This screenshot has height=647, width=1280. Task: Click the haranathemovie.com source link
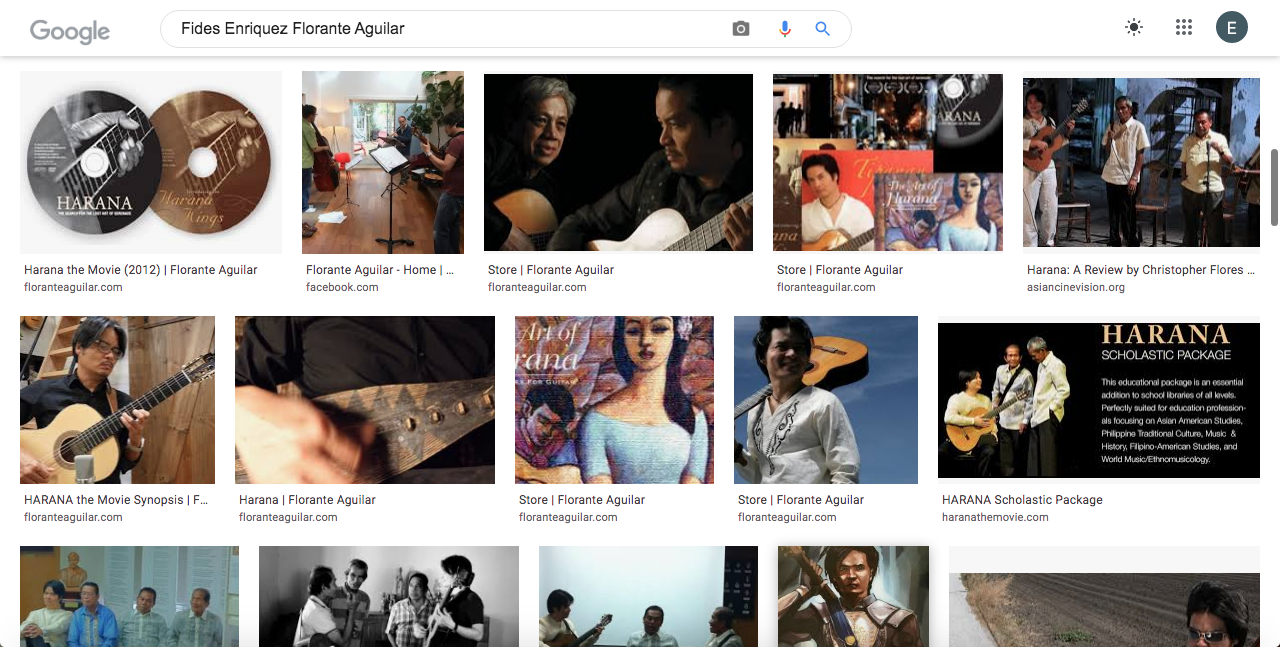click(994, 517)
